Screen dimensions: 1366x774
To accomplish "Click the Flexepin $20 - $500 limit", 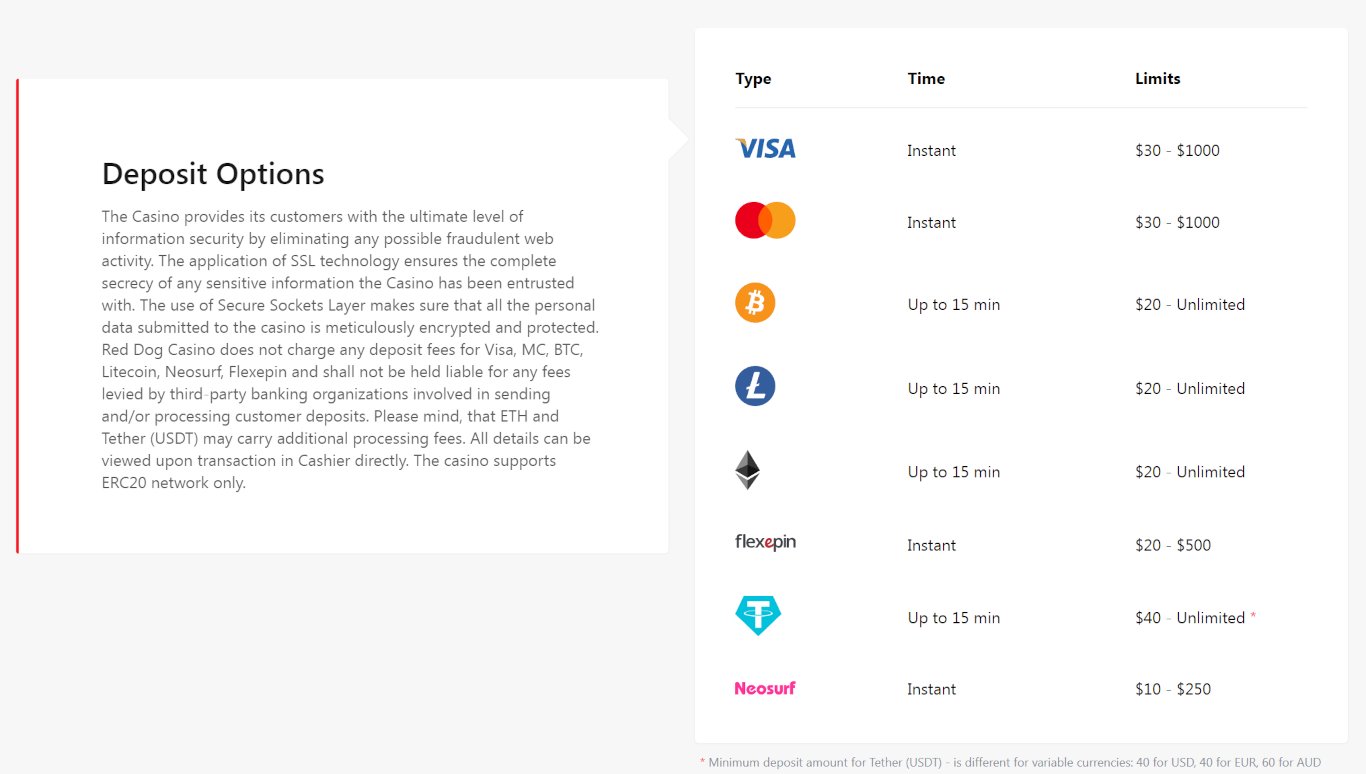I will (x=1173, y=545).
